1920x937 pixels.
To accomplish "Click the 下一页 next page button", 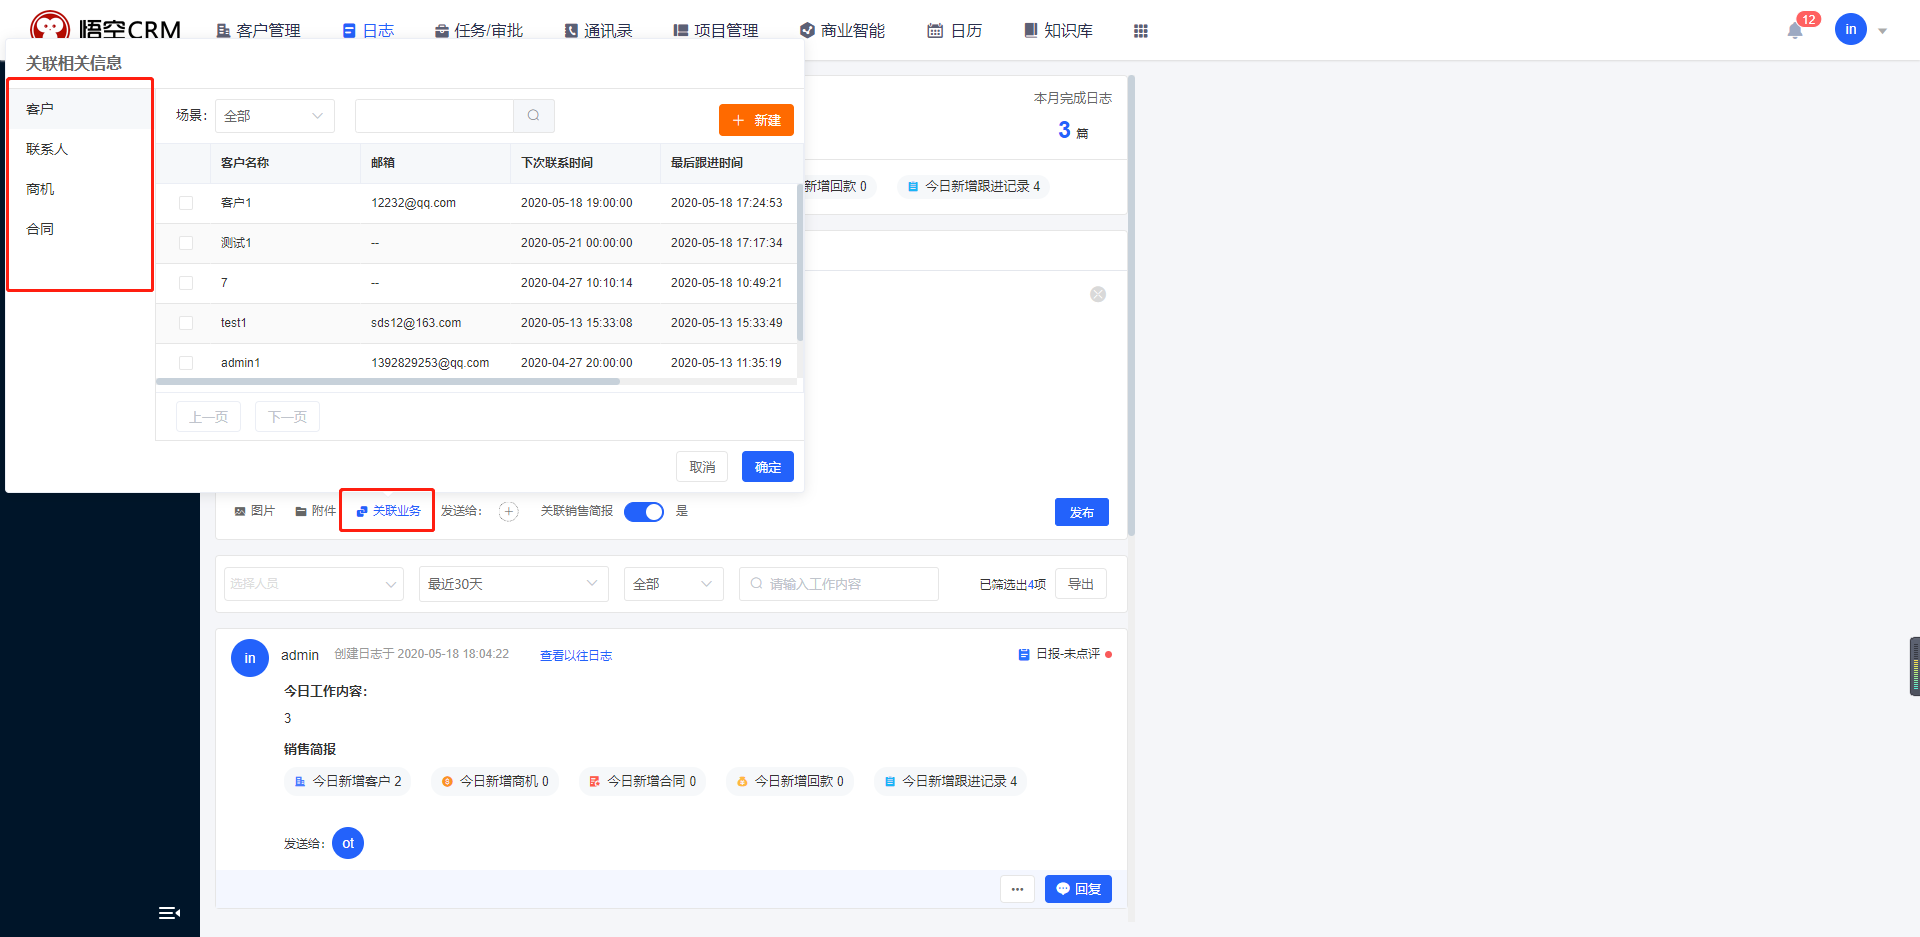I will tap(287, 417).
